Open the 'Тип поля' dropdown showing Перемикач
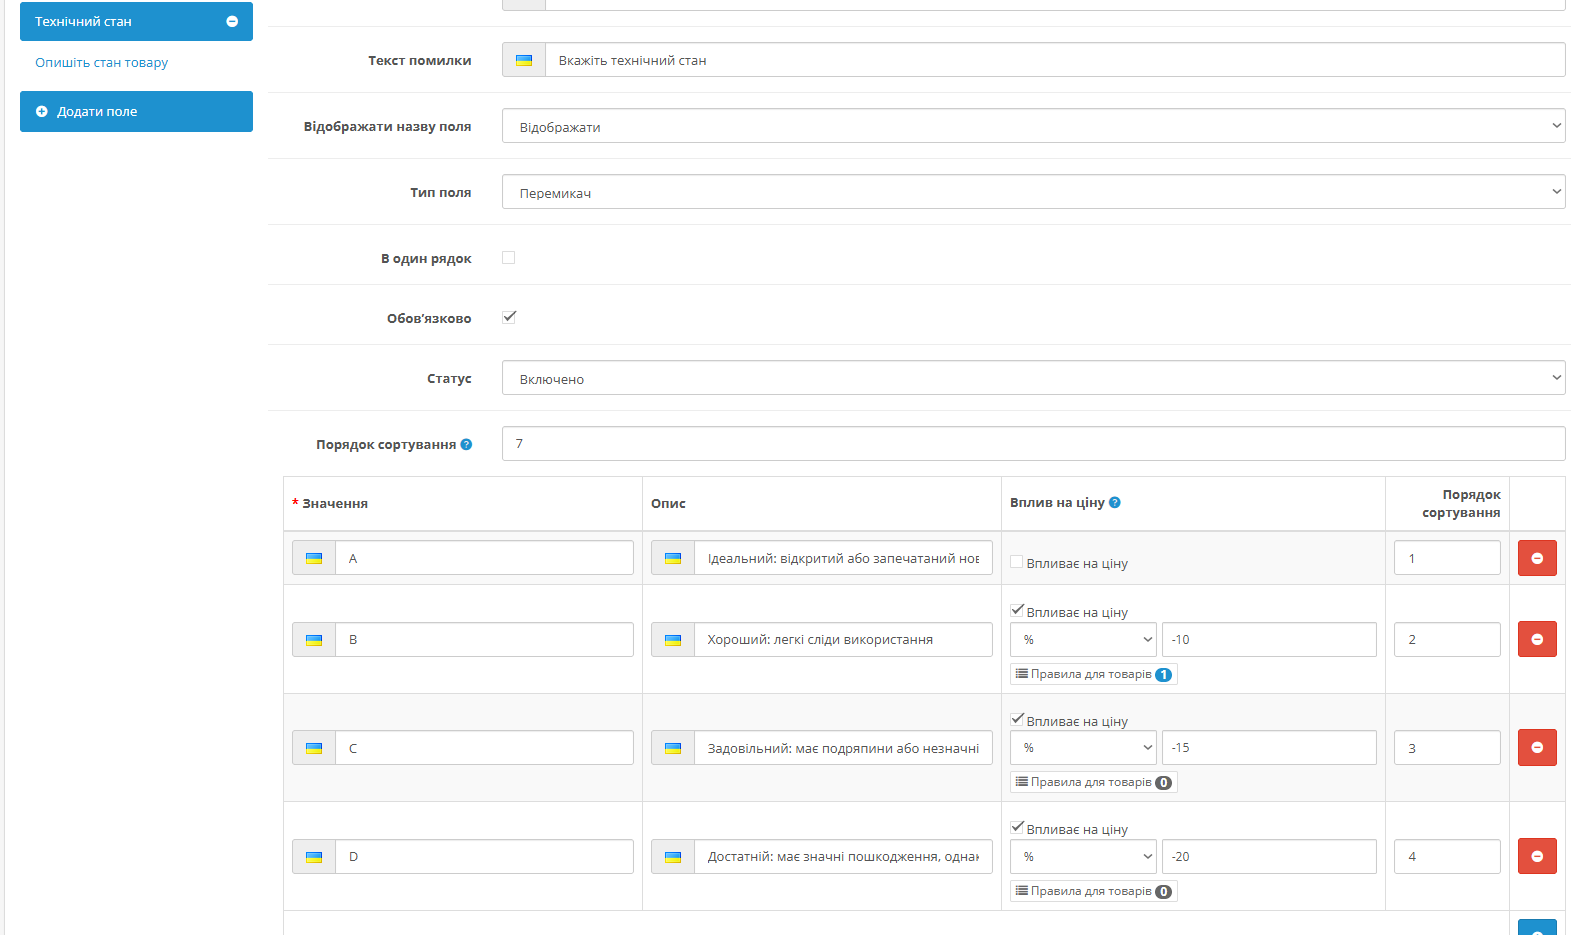The height and width of the screenshot is (935, 1571). (1034, 192)
